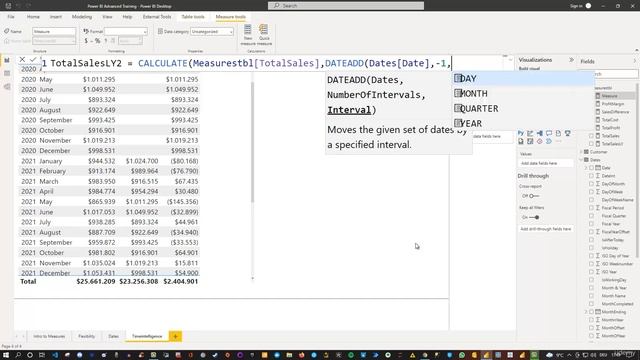Viewport: 640px width, 360px height.
Task: Check the DayOfWeek field checkbox
Action: [x=591, y=192]
